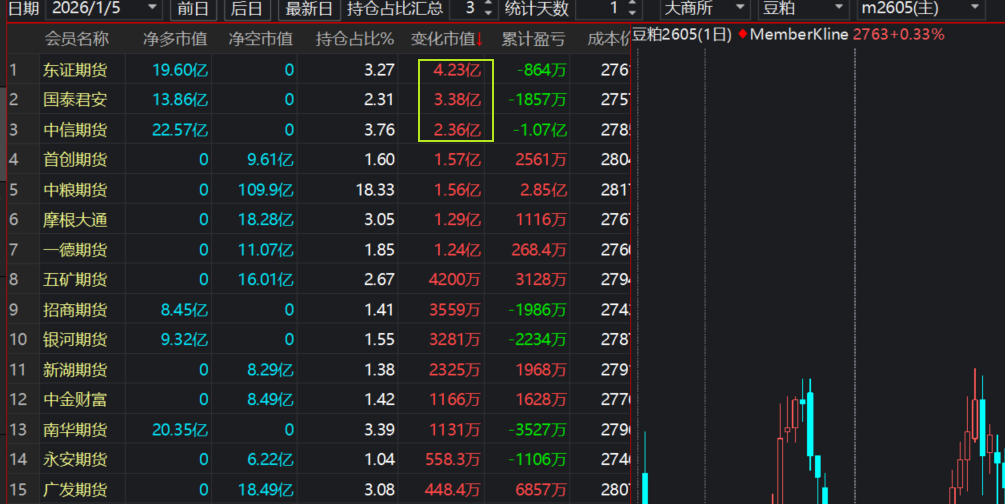Select the 广发期货 row
Viewport: 1005px width, 504px height.
[75, 490]
